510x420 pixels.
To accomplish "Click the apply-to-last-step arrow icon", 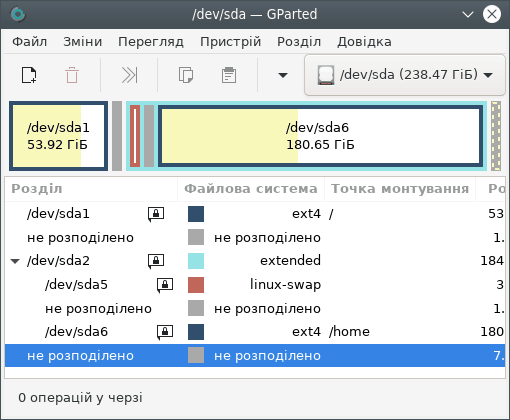I will click(129, 75).
